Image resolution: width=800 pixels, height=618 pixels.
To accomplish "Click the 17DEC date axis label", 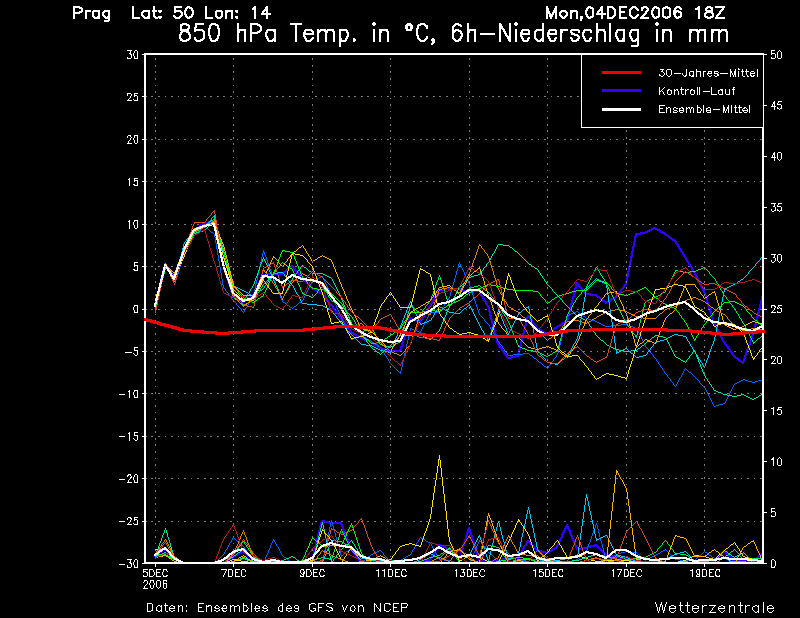I will [627, 574].
